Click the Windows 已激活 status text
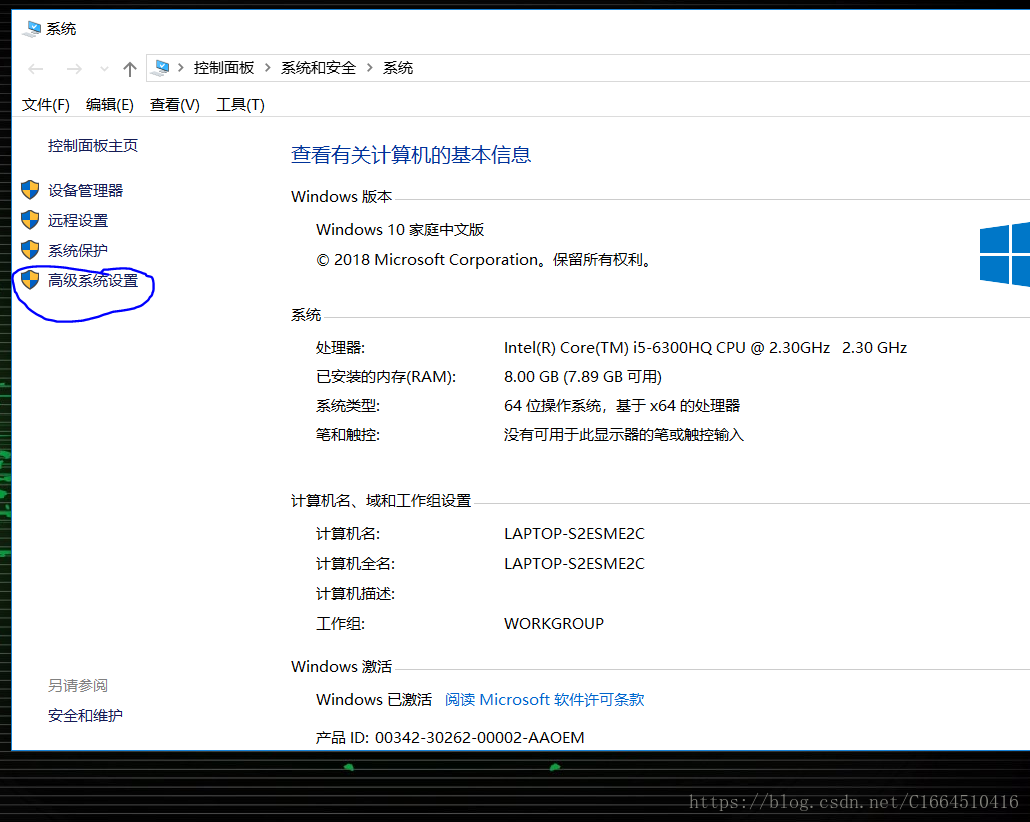1030x822 pixels. [x=374, y=700]
